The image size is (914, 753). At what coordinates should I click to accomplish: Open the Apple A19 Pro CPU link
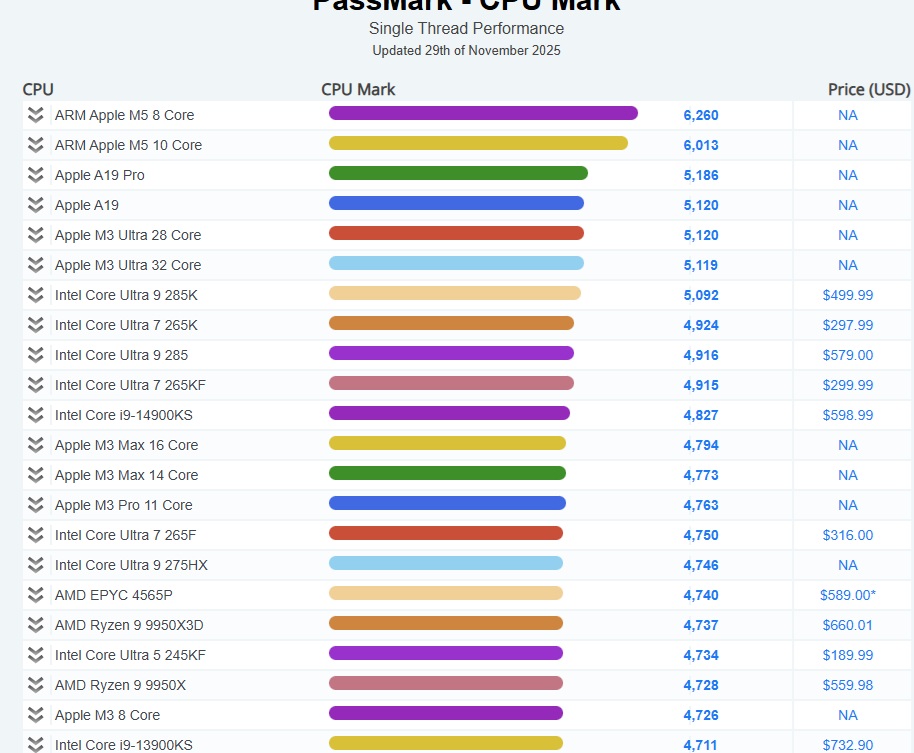point(100,175)
